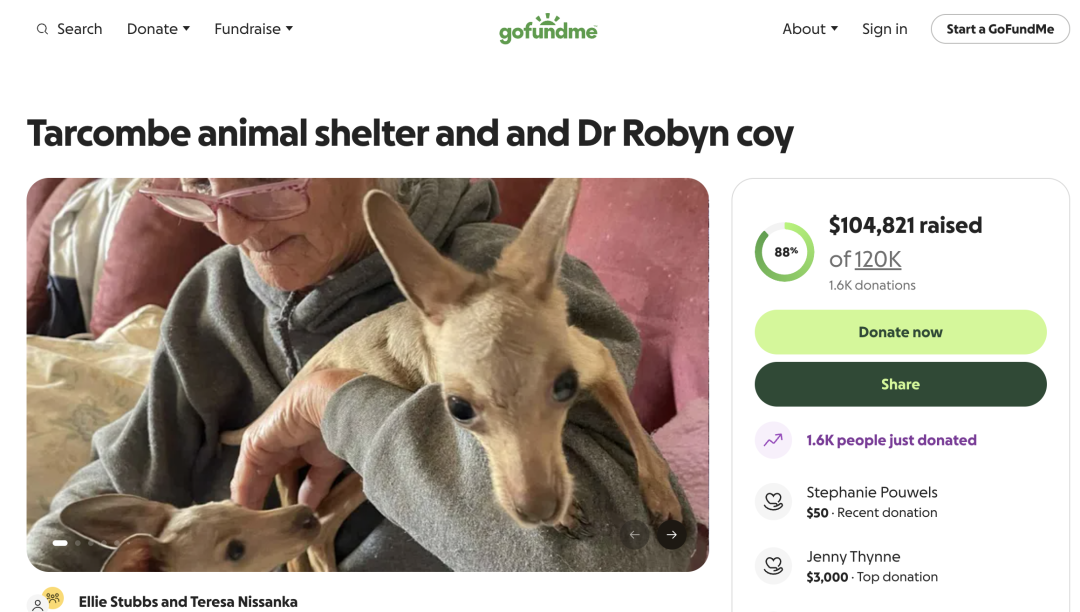Click the organizer avatar icon
The width and height of the screenshot is (1080, 612).
click(x=46, y=601)
